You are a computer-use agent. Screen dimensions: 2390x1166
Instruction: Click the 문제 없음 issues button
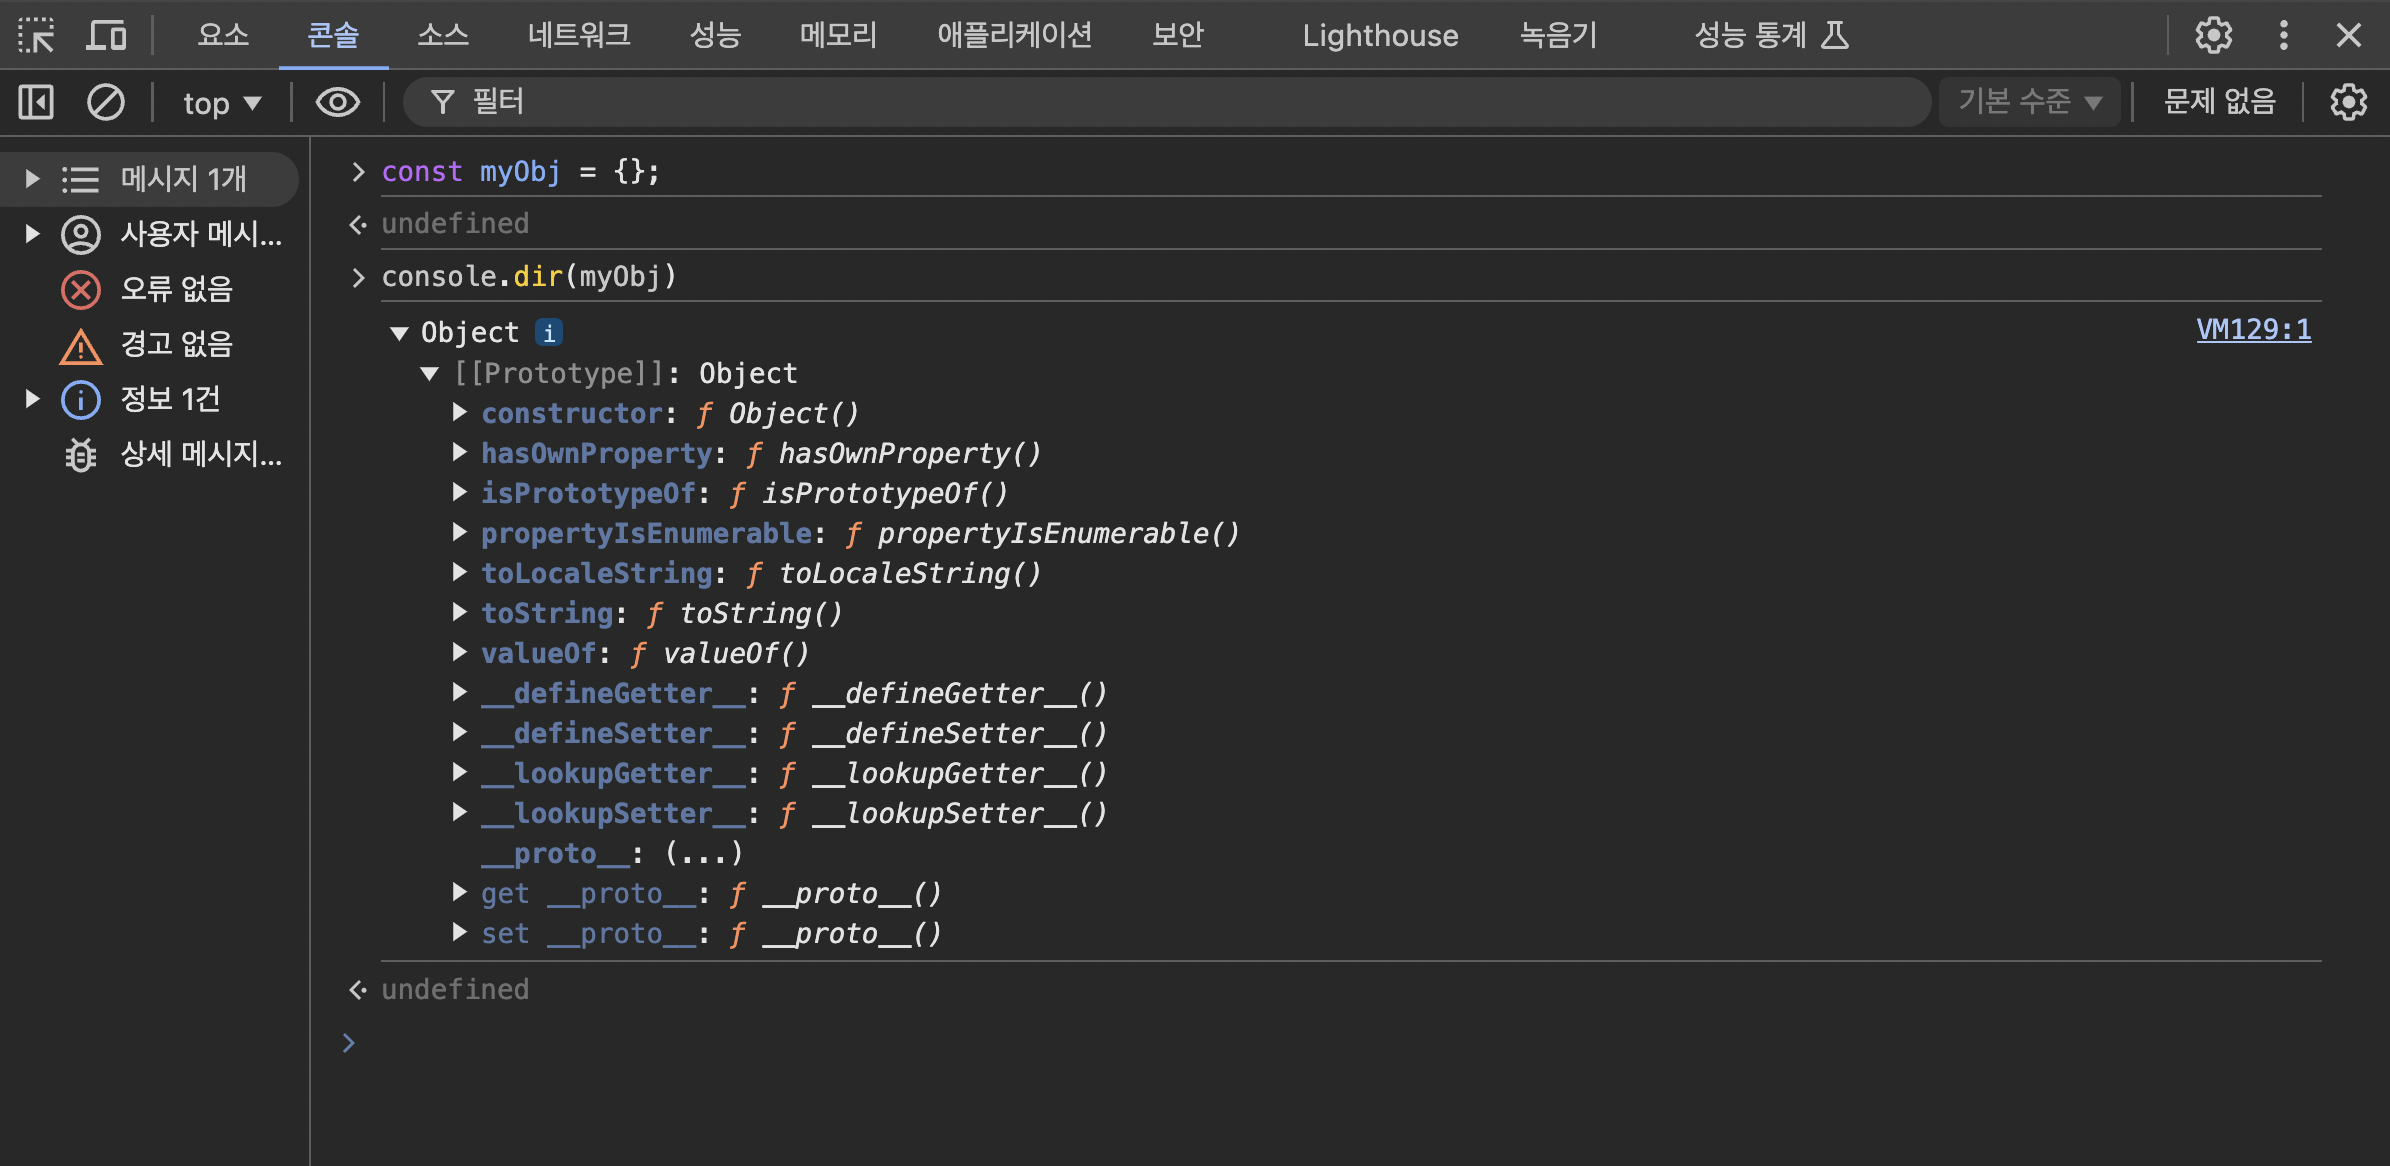click(x=2219, y=102)
